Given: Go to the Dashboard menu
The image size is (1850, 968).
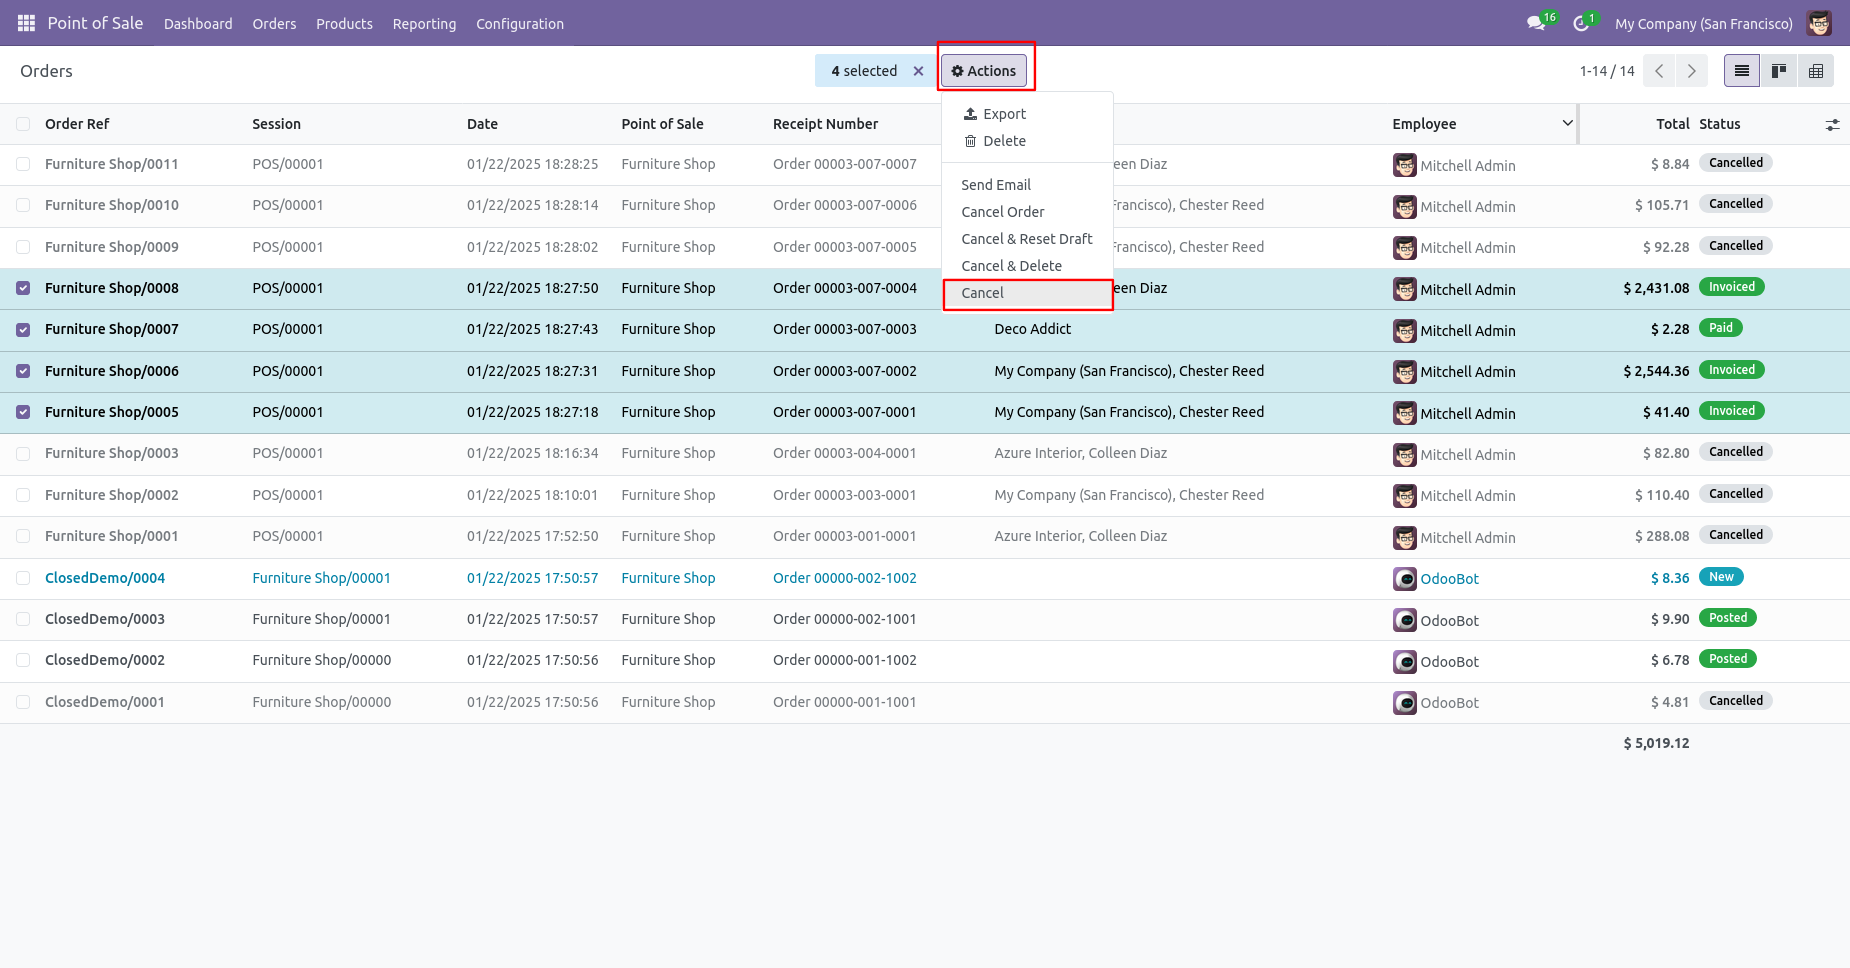Looking at the screenshot, I should tap(198, 23).
